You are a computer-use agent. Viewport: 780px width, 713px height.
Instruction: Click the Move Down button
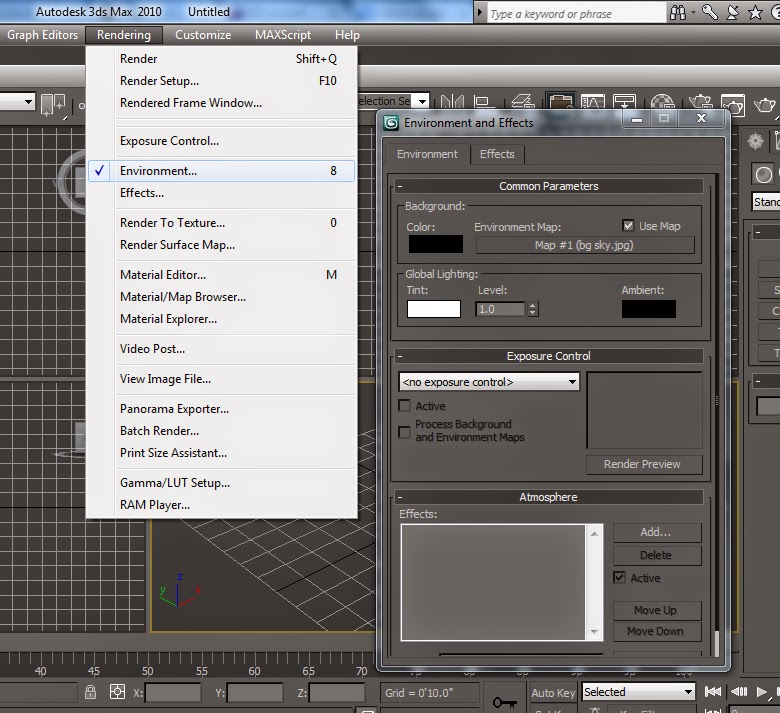click(657, 631)
